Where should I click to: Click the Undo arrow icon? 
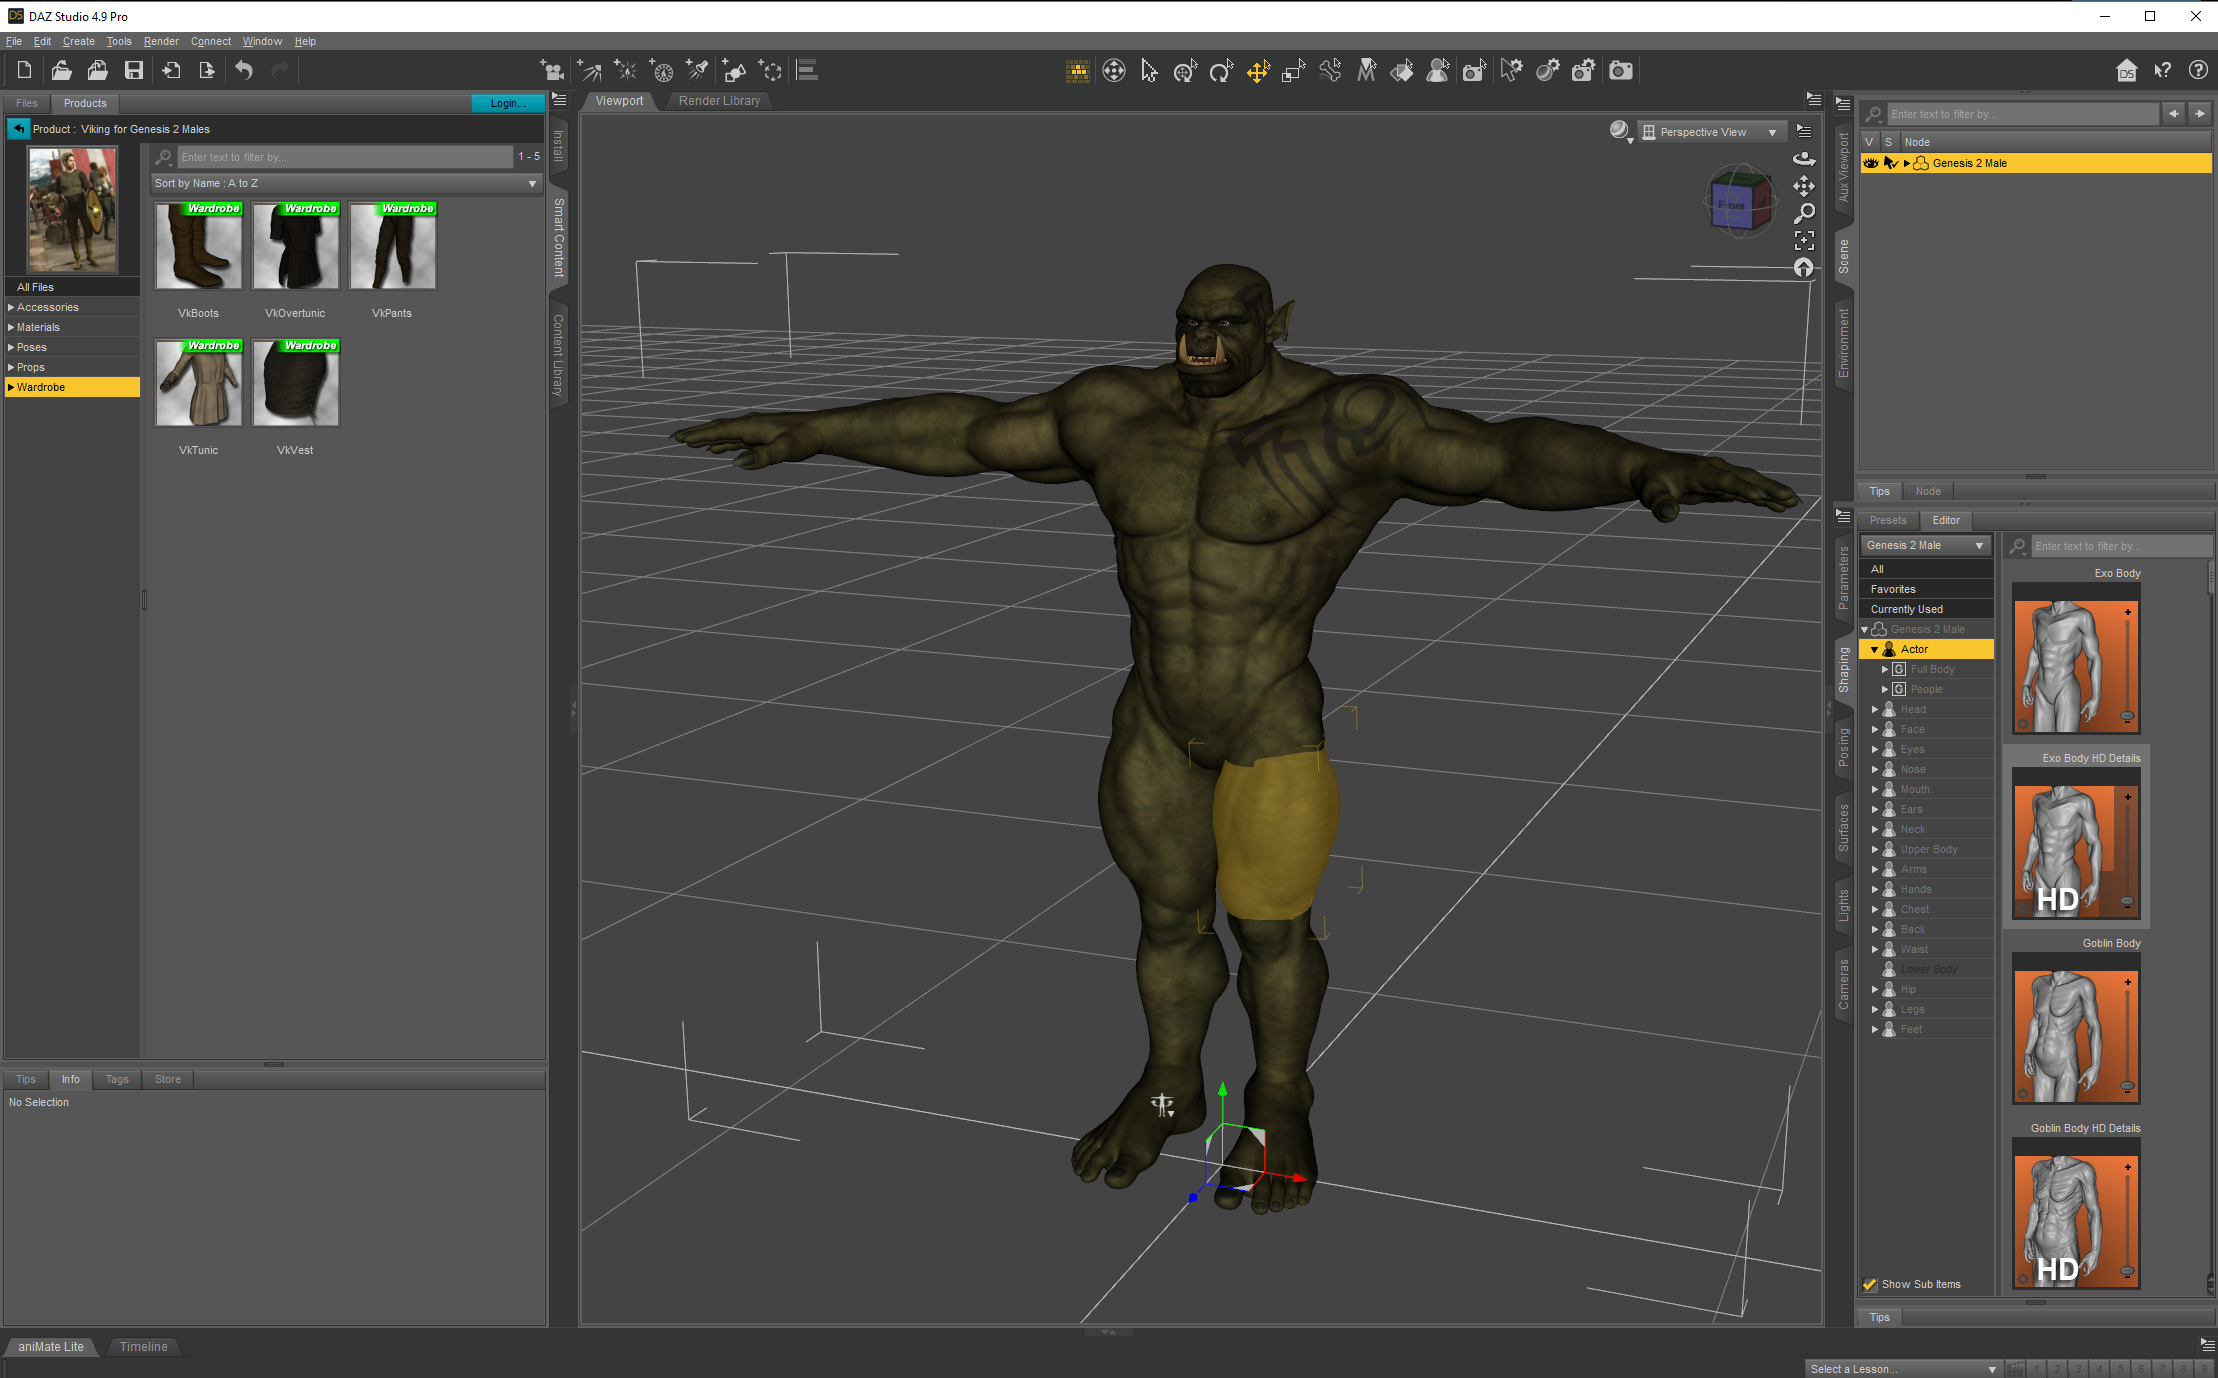(x=244, y=70)
